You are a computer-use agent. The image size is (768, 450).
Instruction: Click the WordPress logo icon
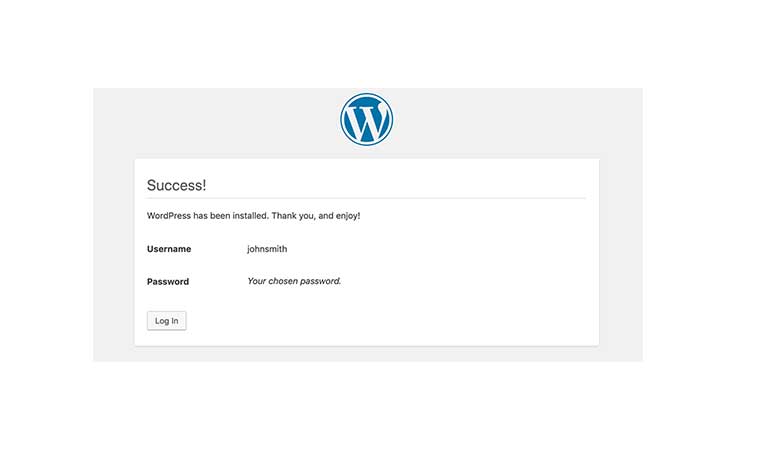tap(366, 119)
